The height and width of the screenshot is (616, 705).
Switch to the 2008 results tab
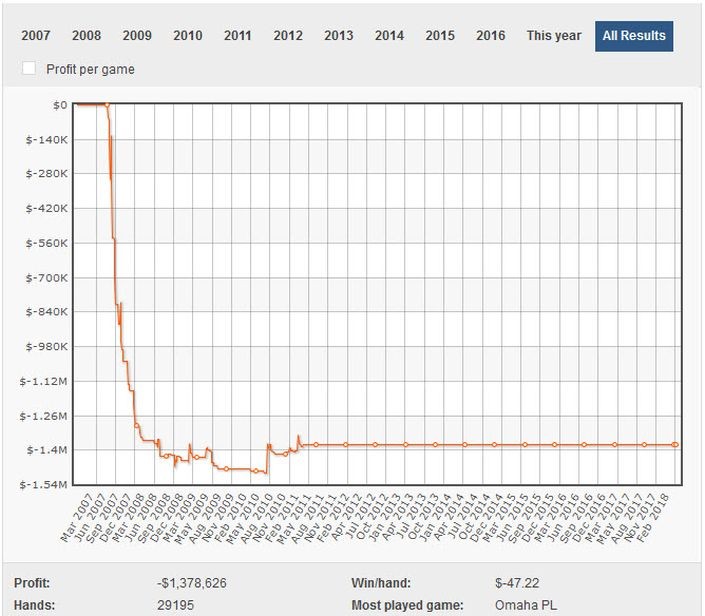coord(86,36)
